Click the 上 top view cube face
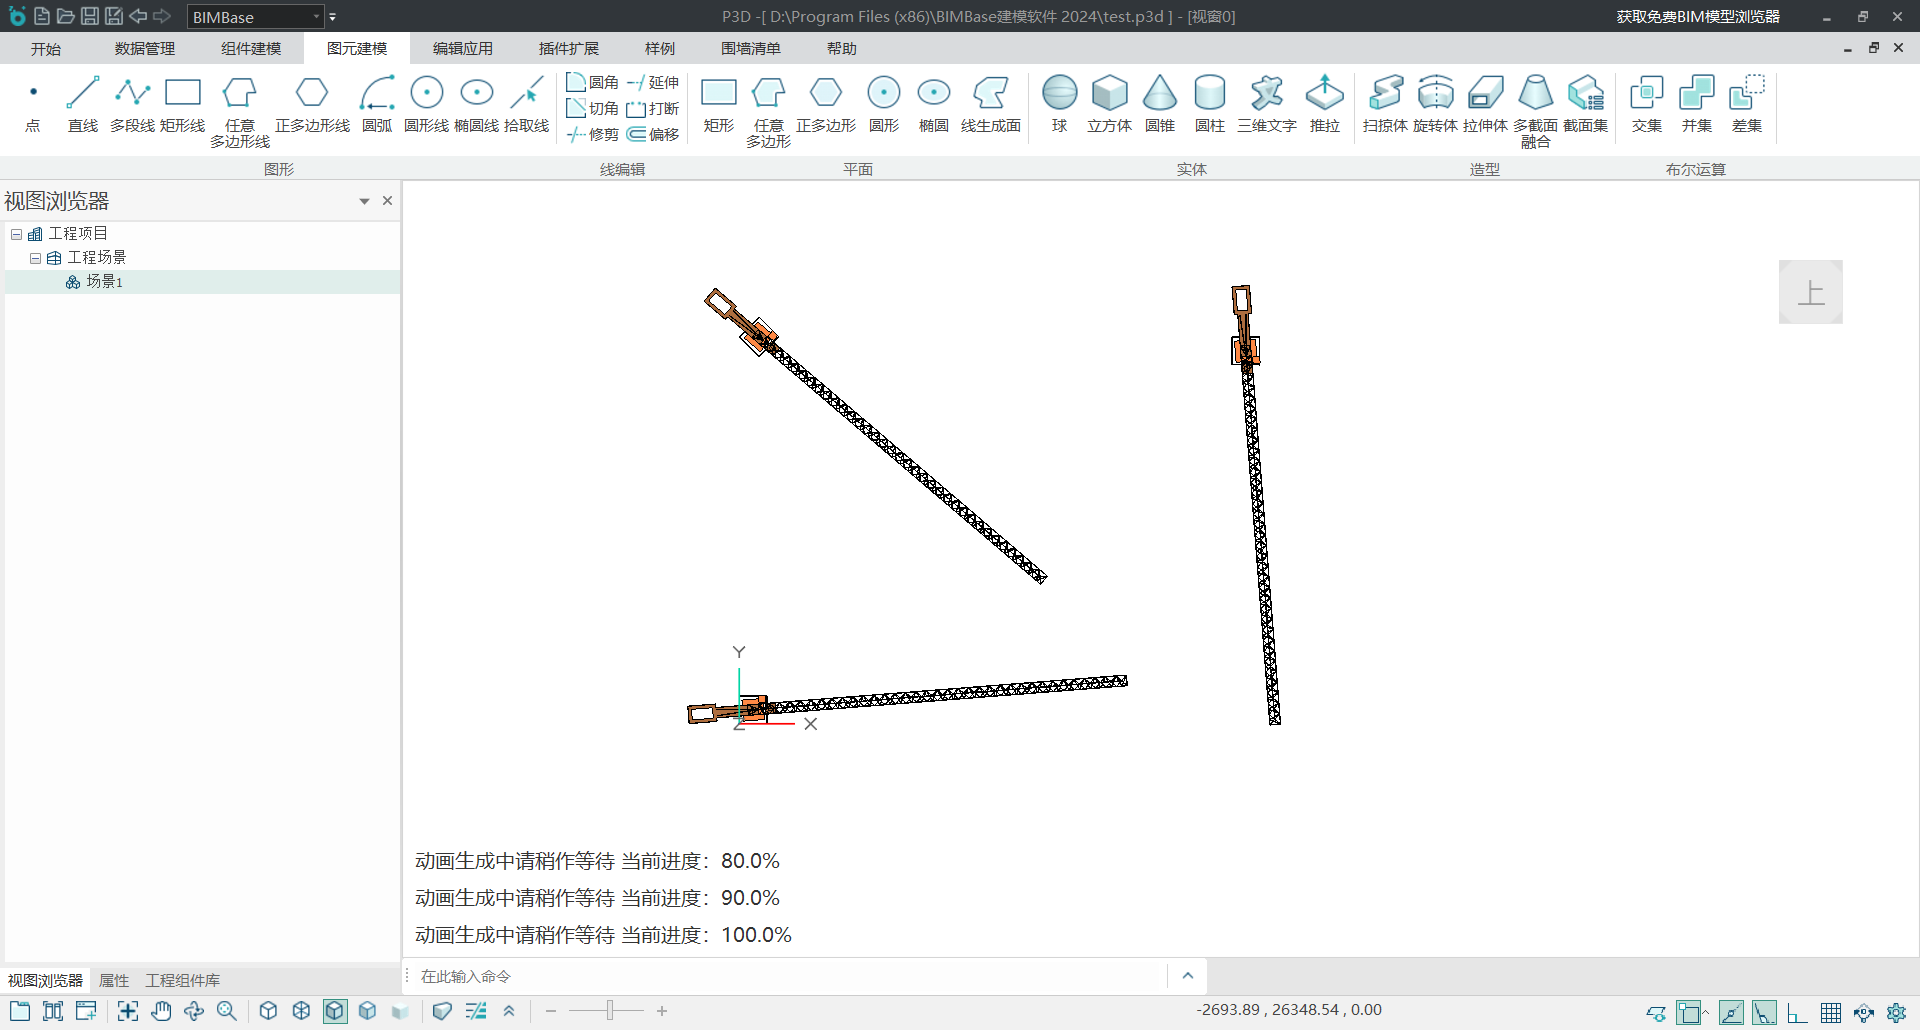 pos(1811,292)
